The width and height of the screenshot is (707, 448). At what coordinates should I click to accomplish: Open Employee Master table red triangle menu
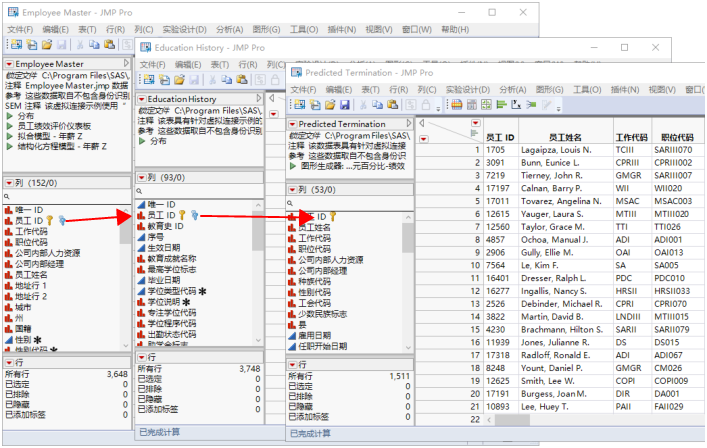(x=9, y=64)
